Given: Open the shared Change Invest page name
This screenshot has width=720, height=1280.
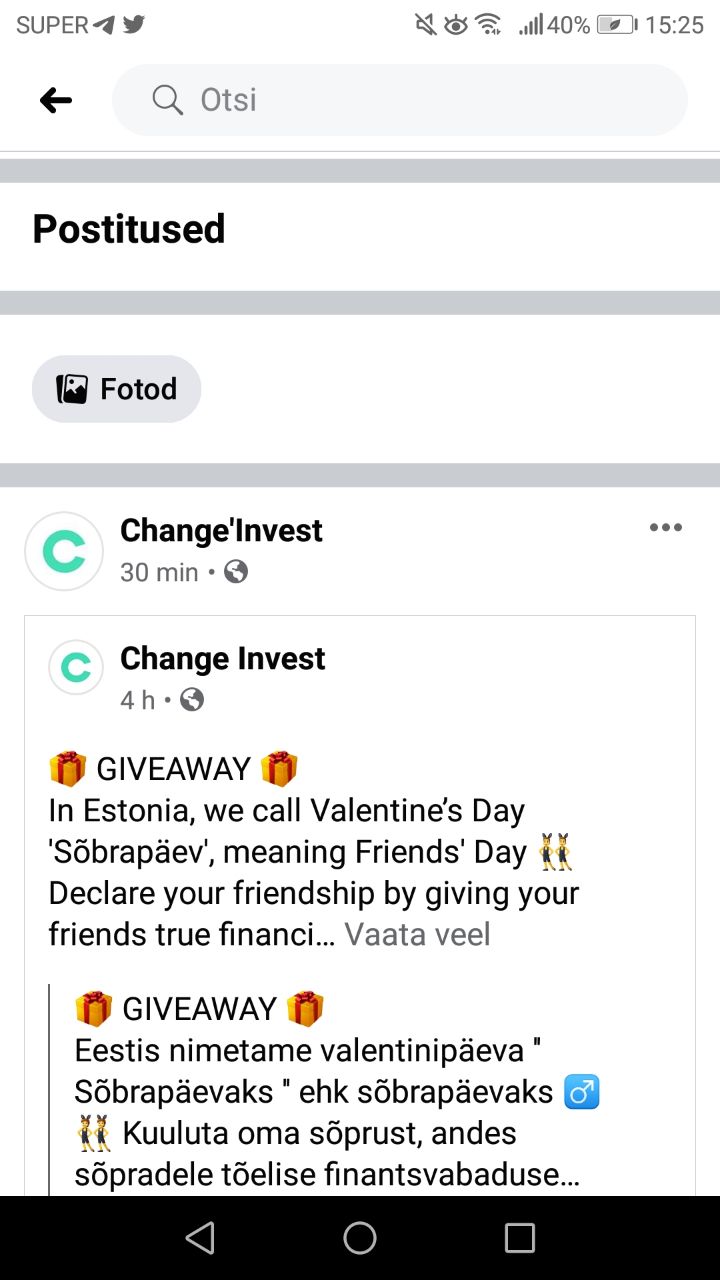Looking at the screenshot, I should pyautogui.click(x=222, y=658).
